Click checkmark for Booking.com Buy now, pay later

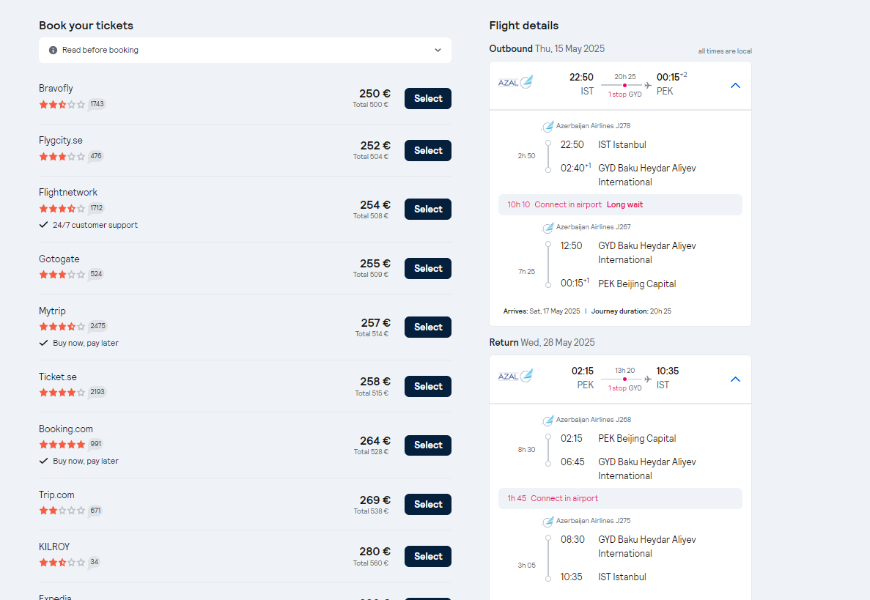pyautogui.click(x=43, y=461)
